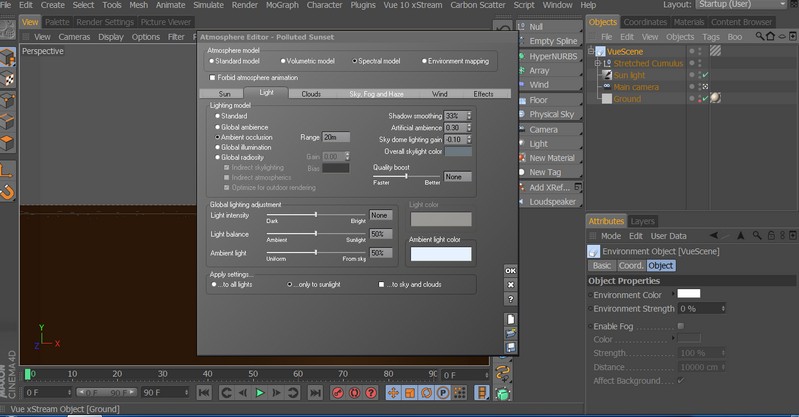This screenshot has height=417, width=799.
Task: Open the Sky, Fog and Haze tab
Action: tap(376, 94)
